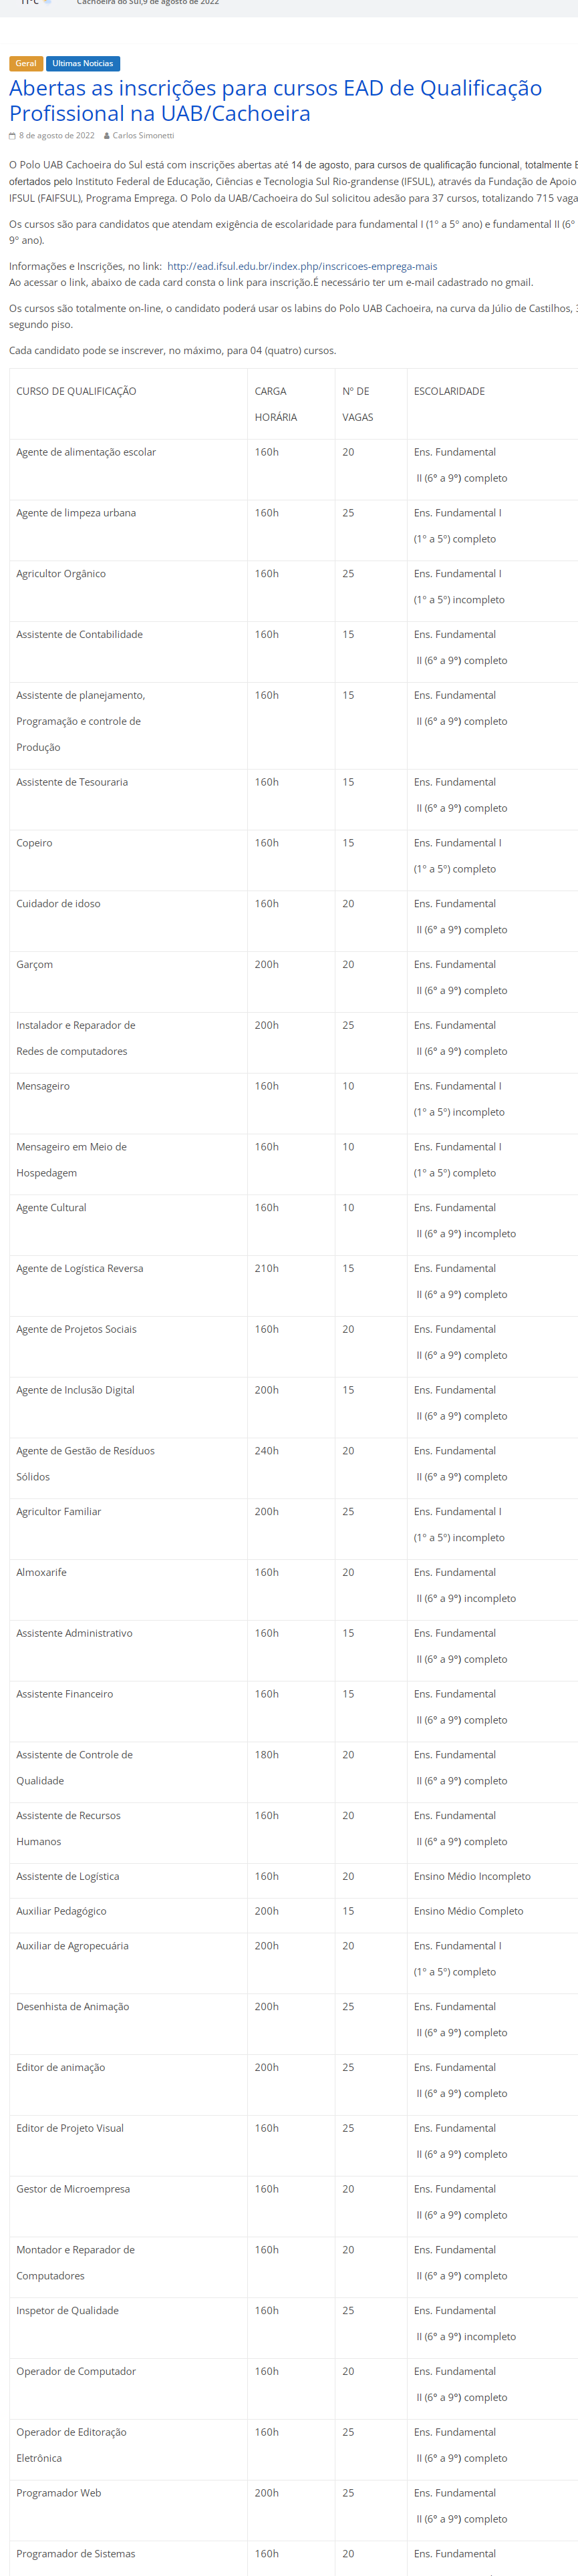Click the Agente de alimentação escolar cell
The height and width of the screenshot is (2576, 578).
click(x=86, y=452)
